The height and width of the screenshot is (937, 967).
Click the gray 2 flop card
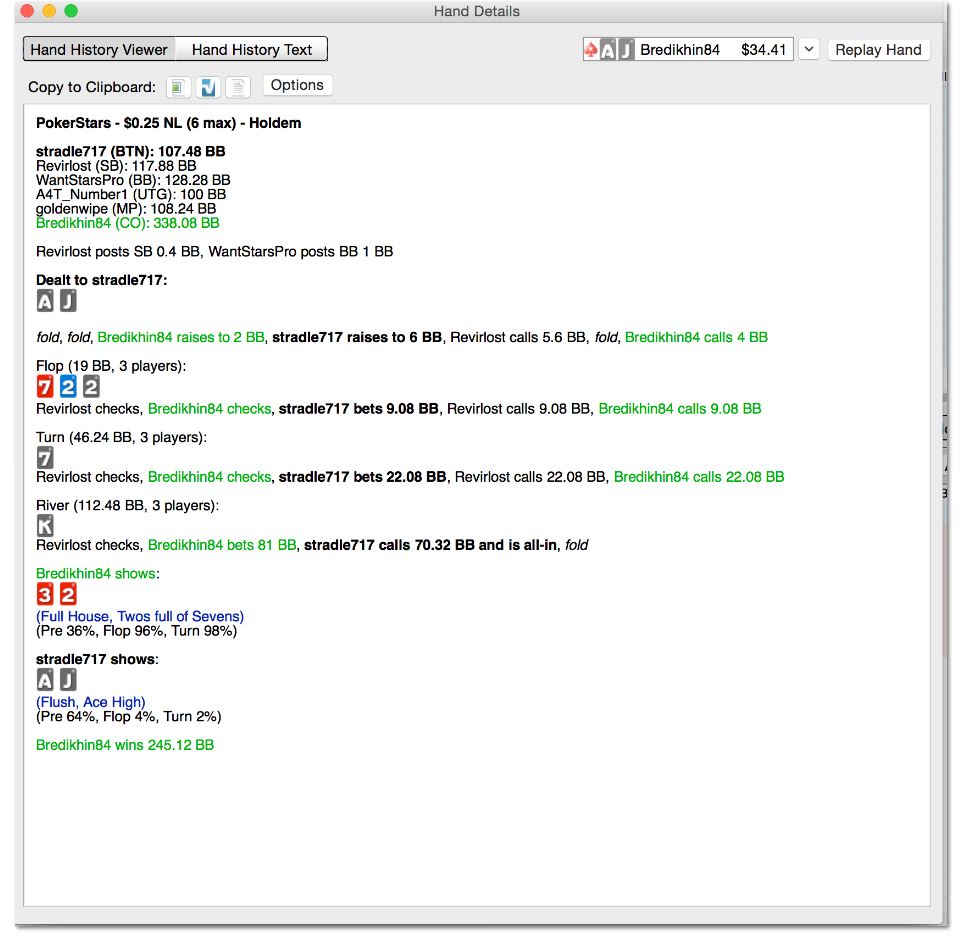point(91,387)
